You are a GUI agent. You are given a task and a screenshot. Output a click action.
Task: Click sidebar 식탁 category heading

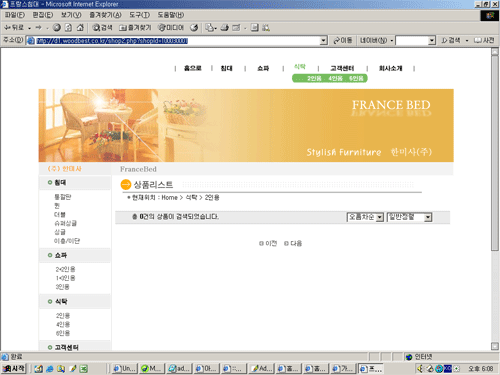click(61, 302)
